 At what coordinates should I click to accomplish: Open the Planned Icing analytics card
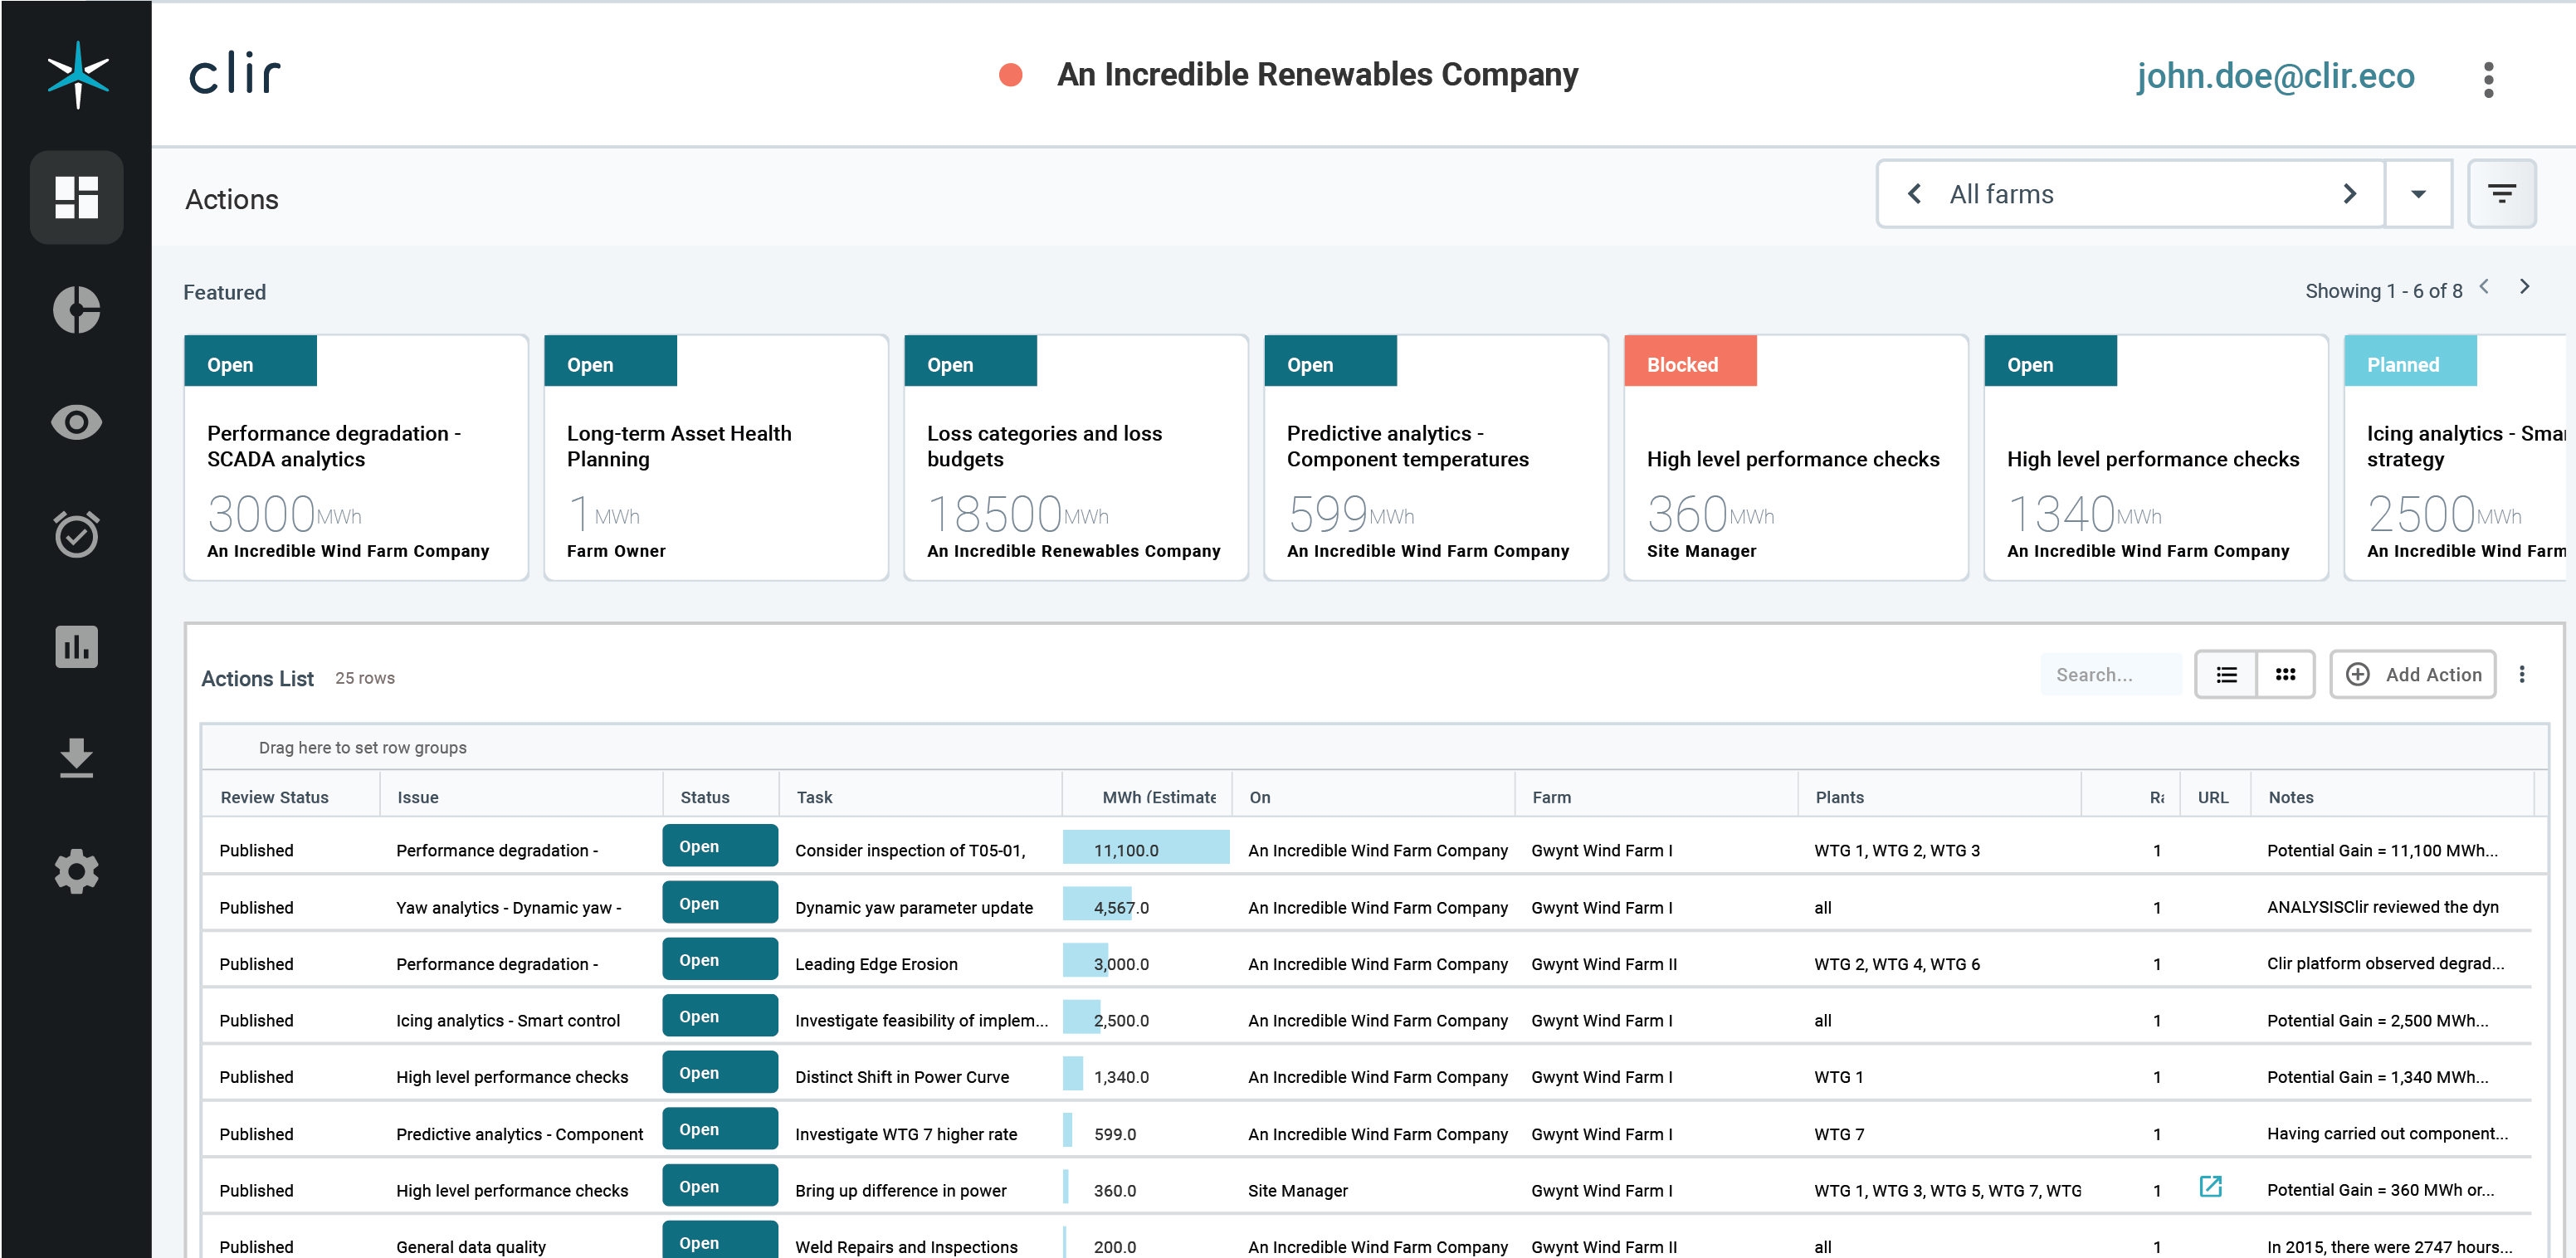(x=2455, y=458)
